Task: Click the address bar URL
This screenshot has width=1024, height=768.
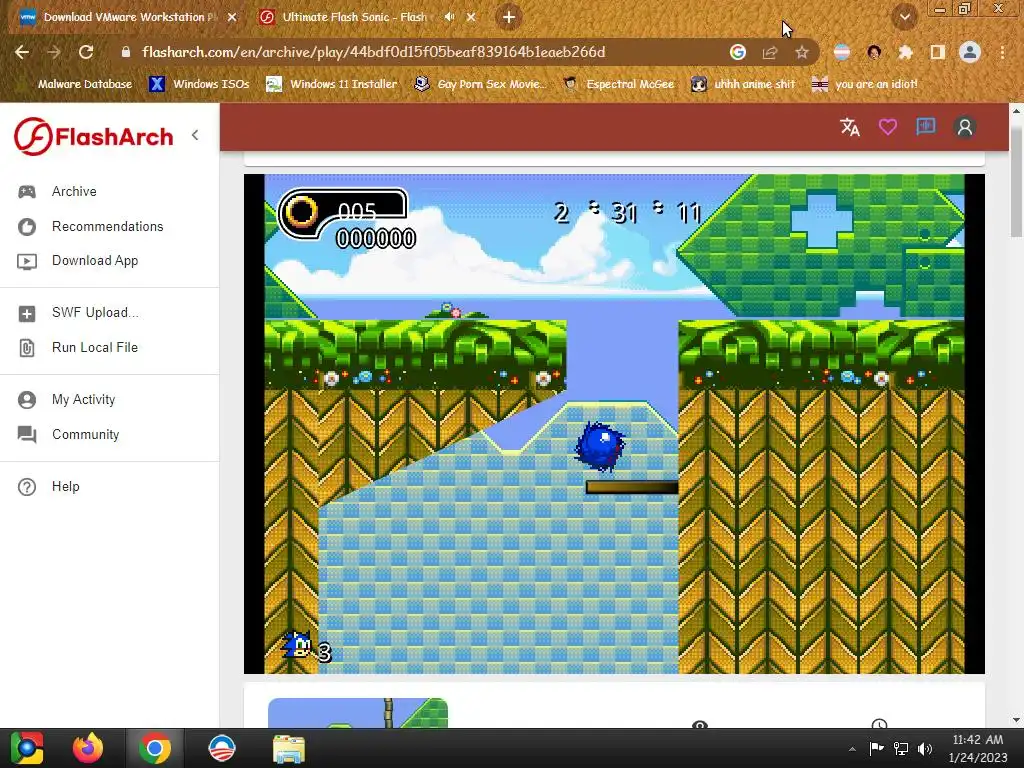Action: 374,52
